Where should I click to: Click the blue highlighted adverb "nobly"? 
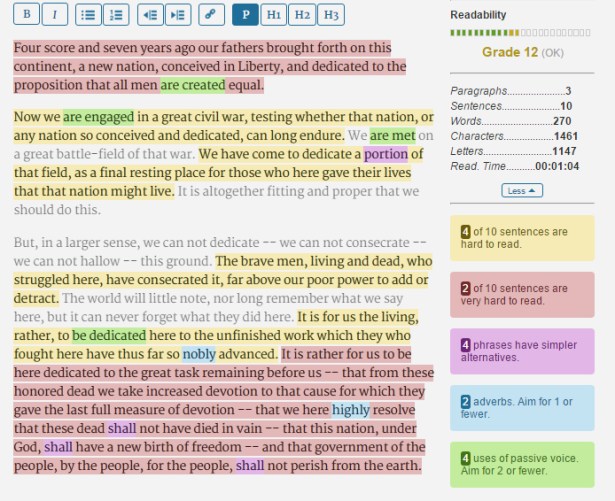click(199, 354)
